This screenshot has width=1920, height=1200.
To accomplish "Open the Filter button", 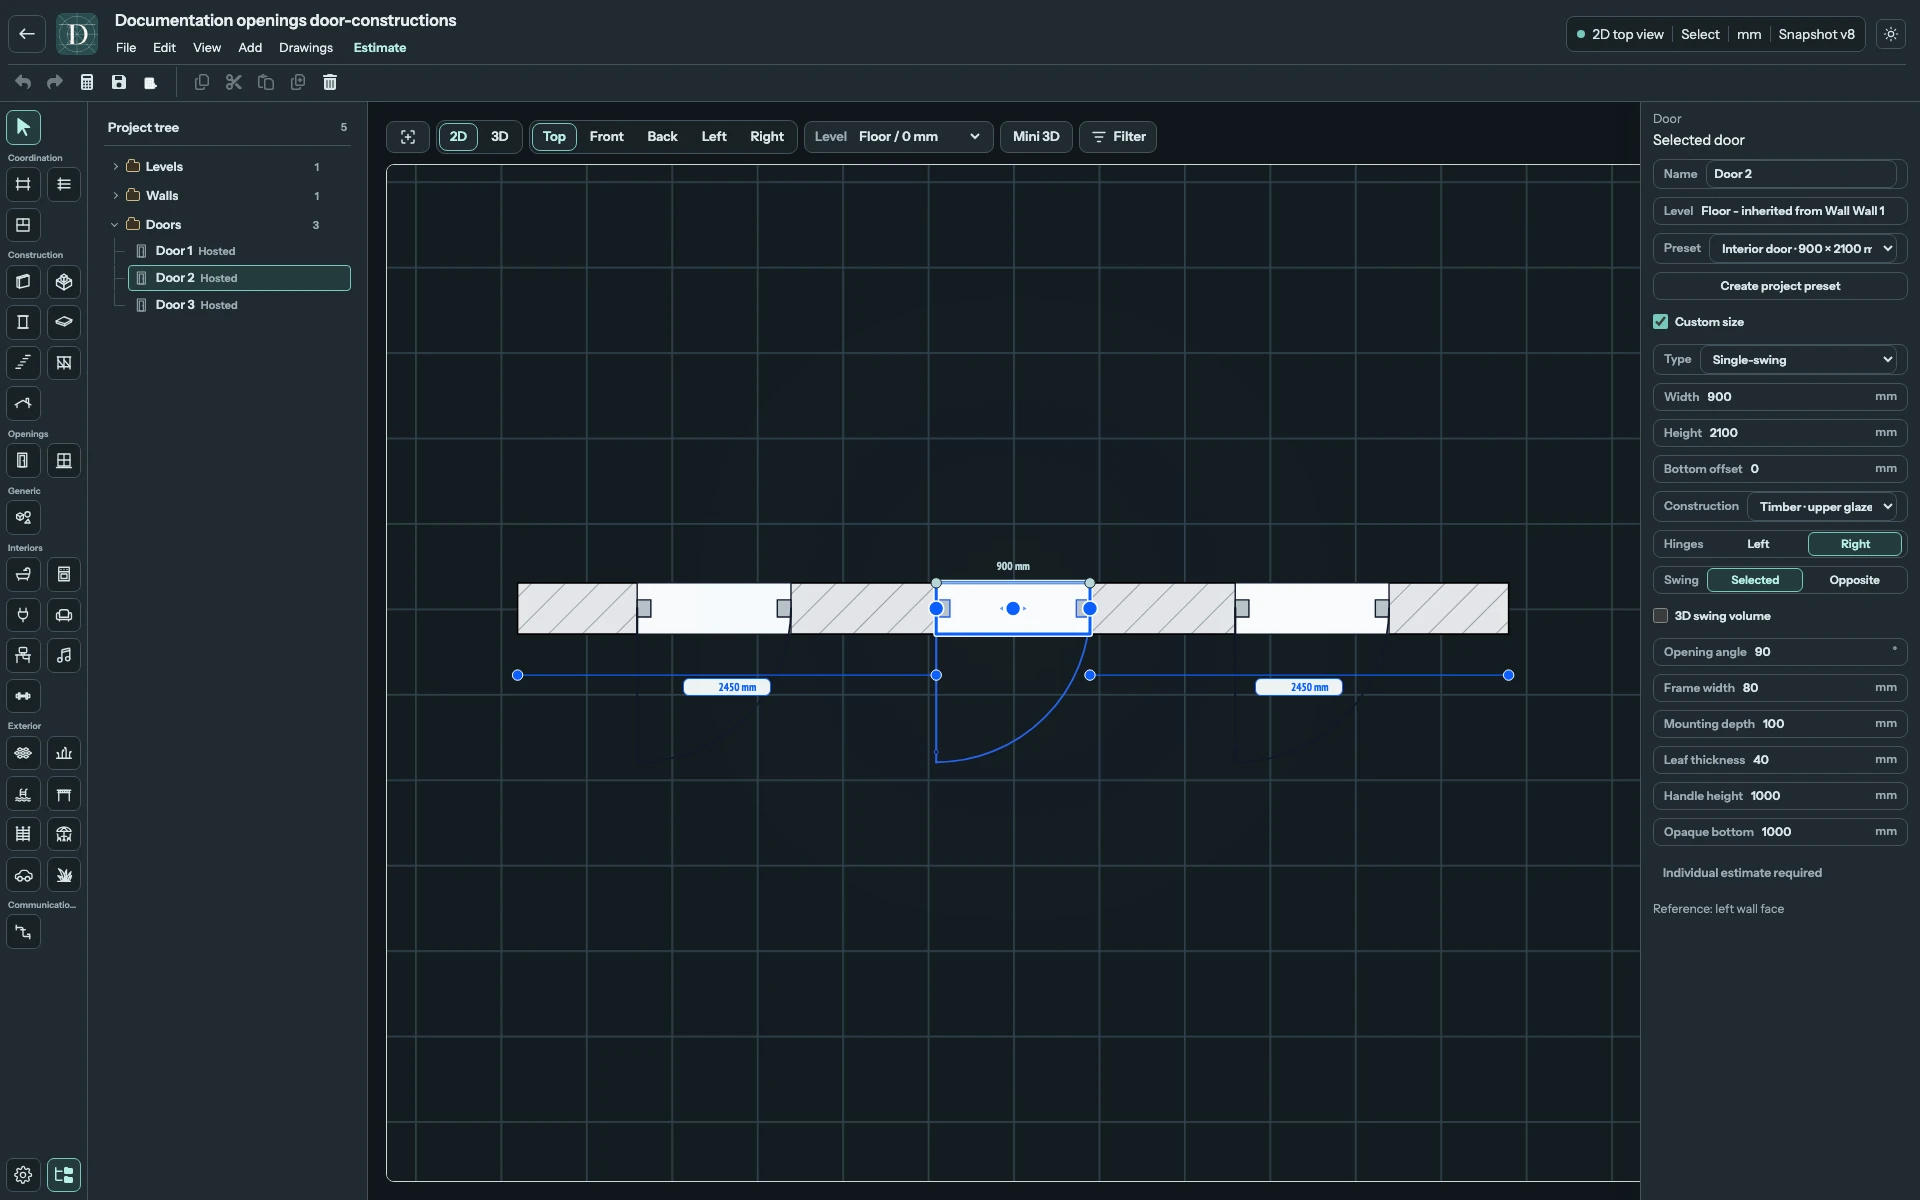I will (x=1118, y=137).
